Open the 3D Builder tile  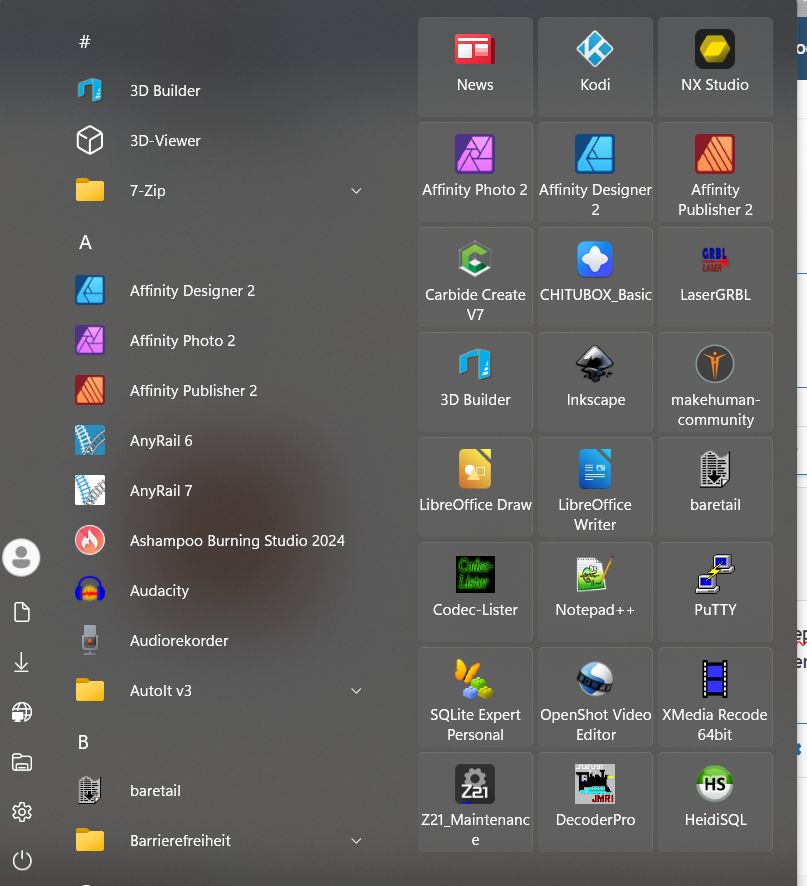click(475, 382)
